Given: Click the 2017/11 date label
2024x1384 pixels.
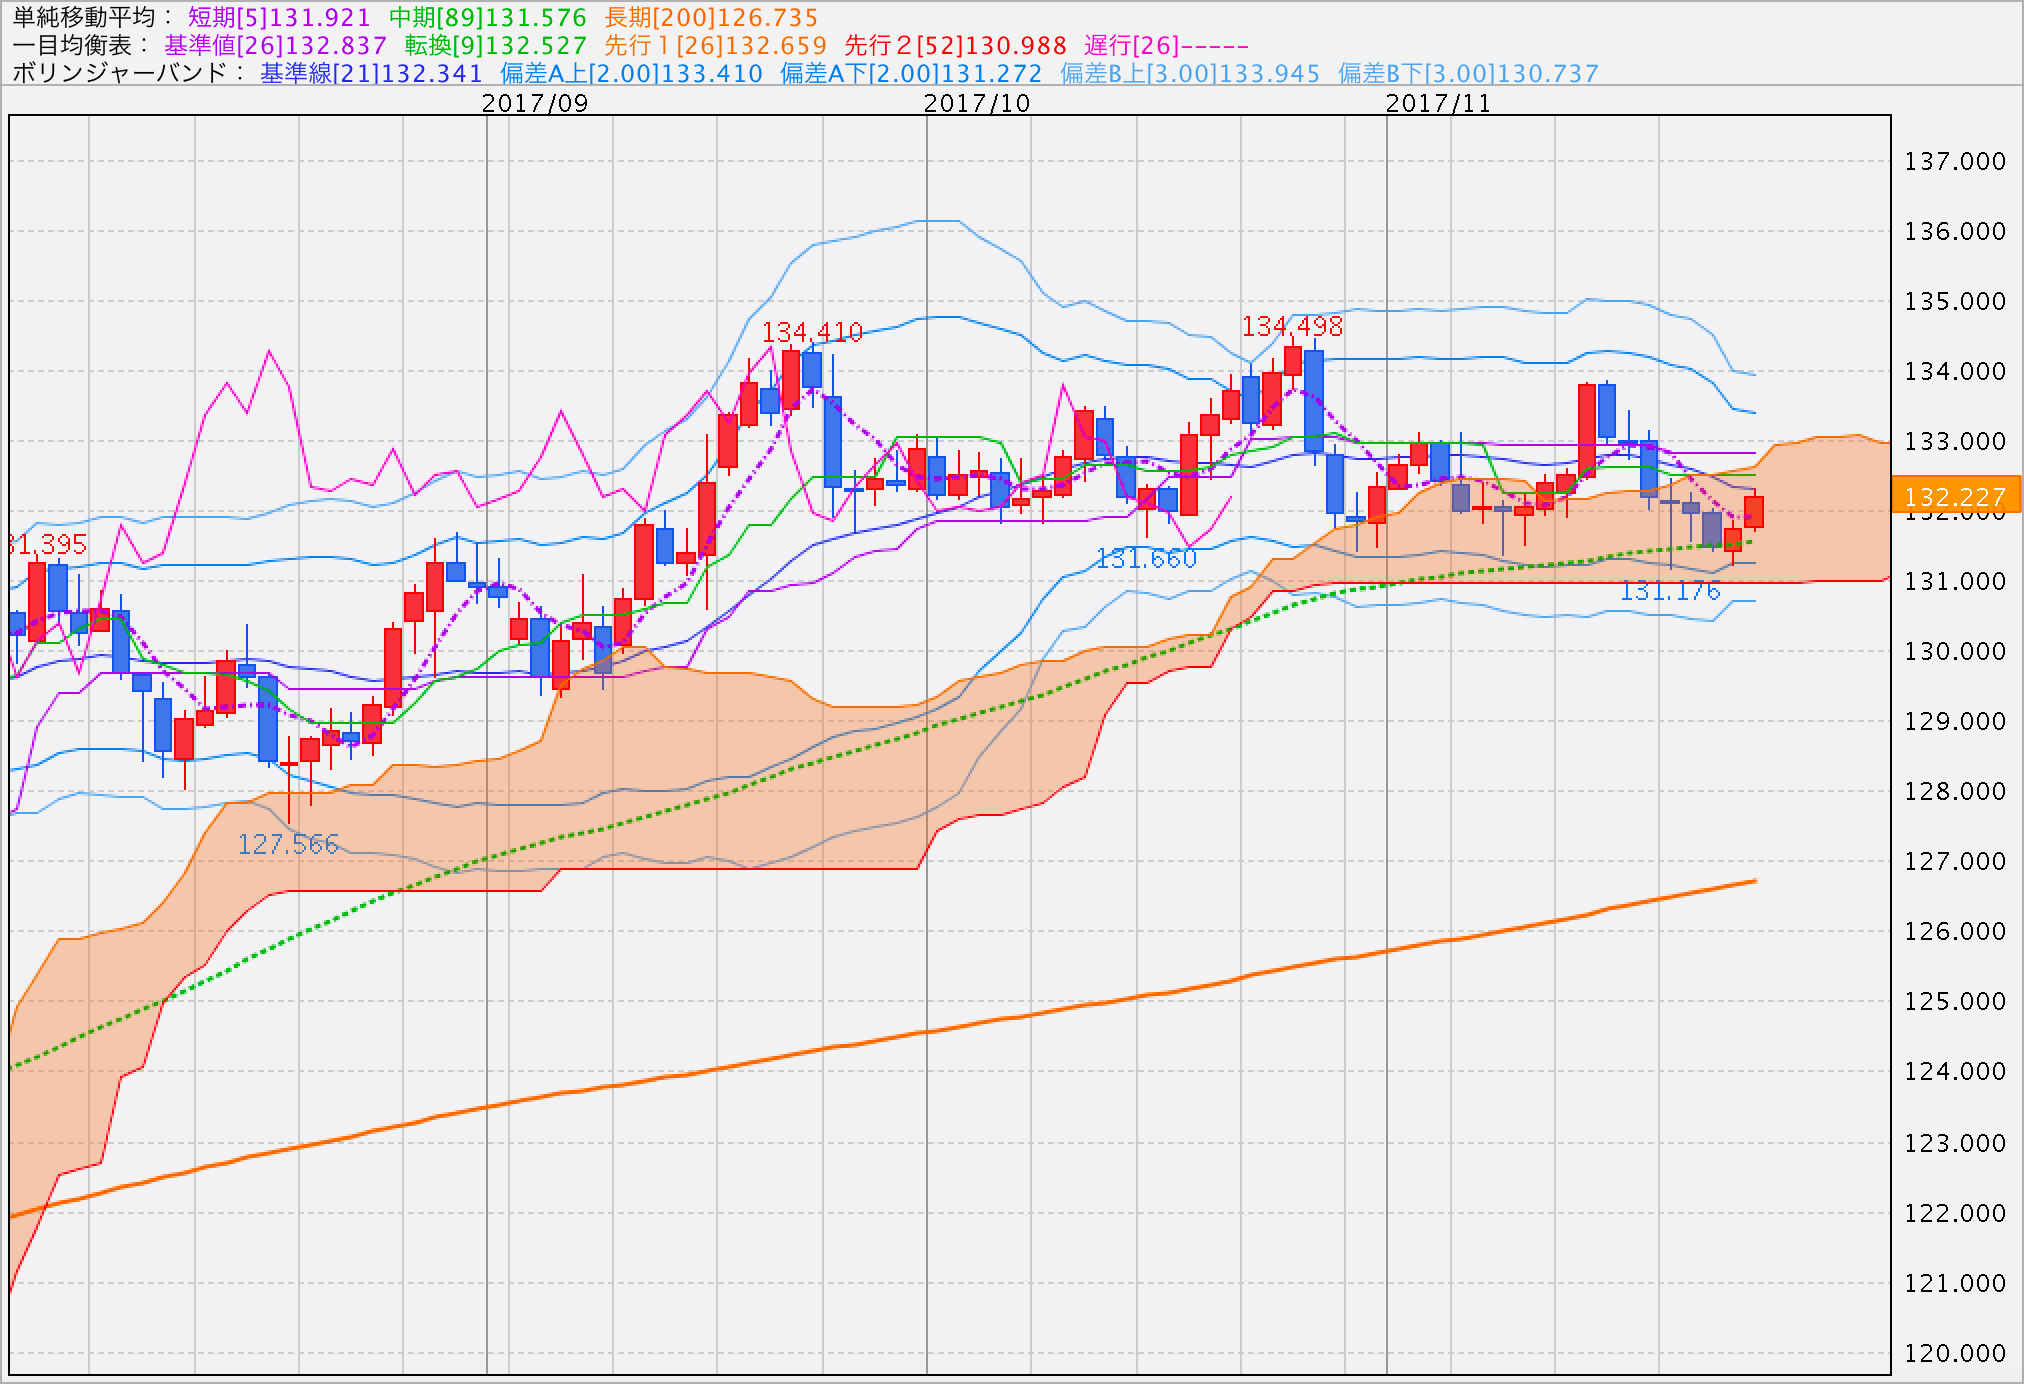Looking at the screenshot, I should 1438,103.
